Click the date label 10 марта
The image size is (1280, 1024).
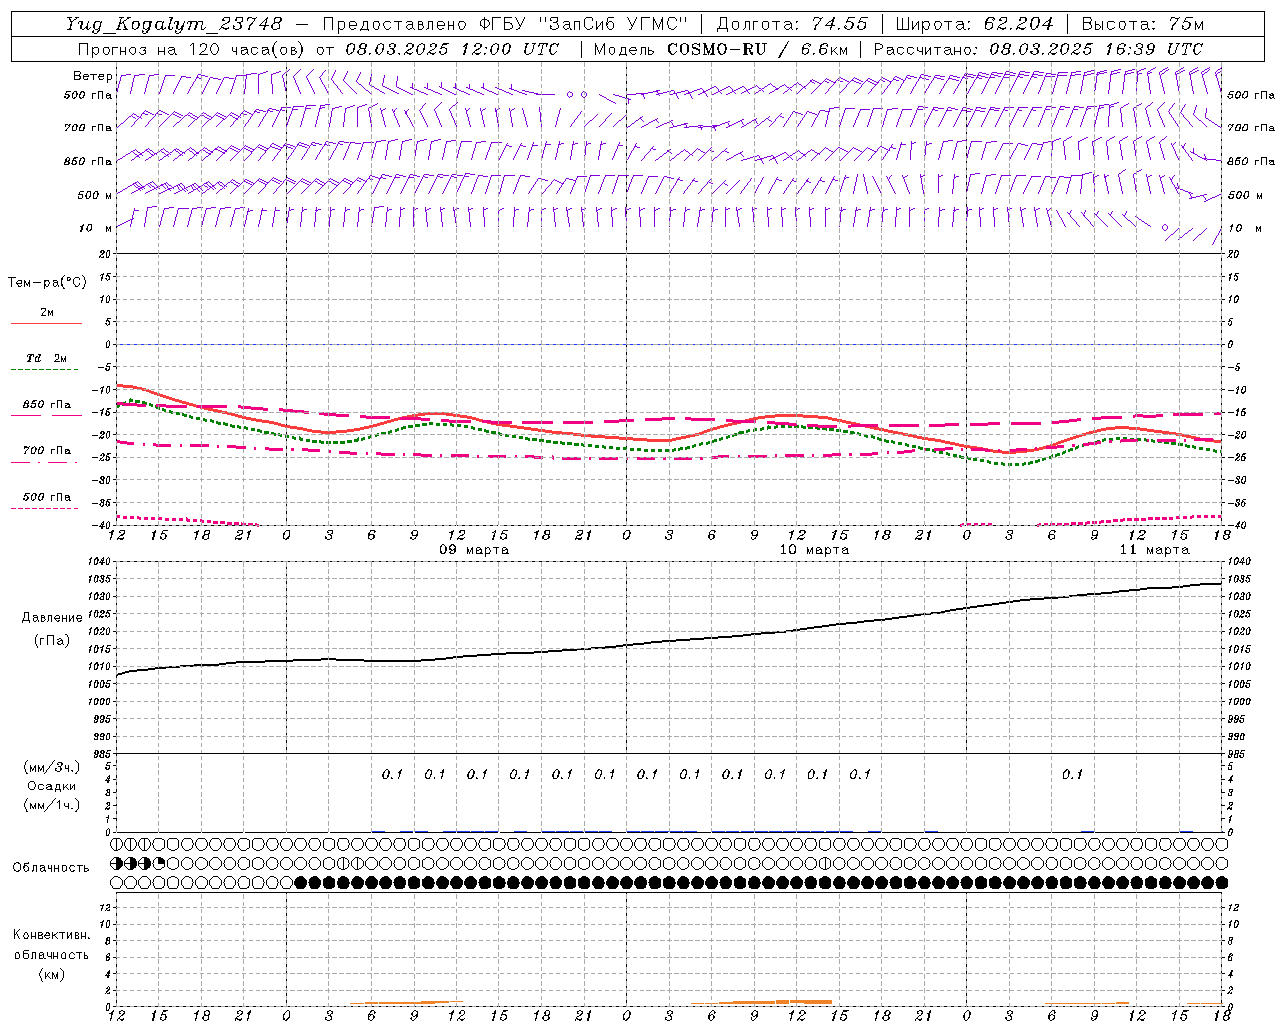point(814,550)
